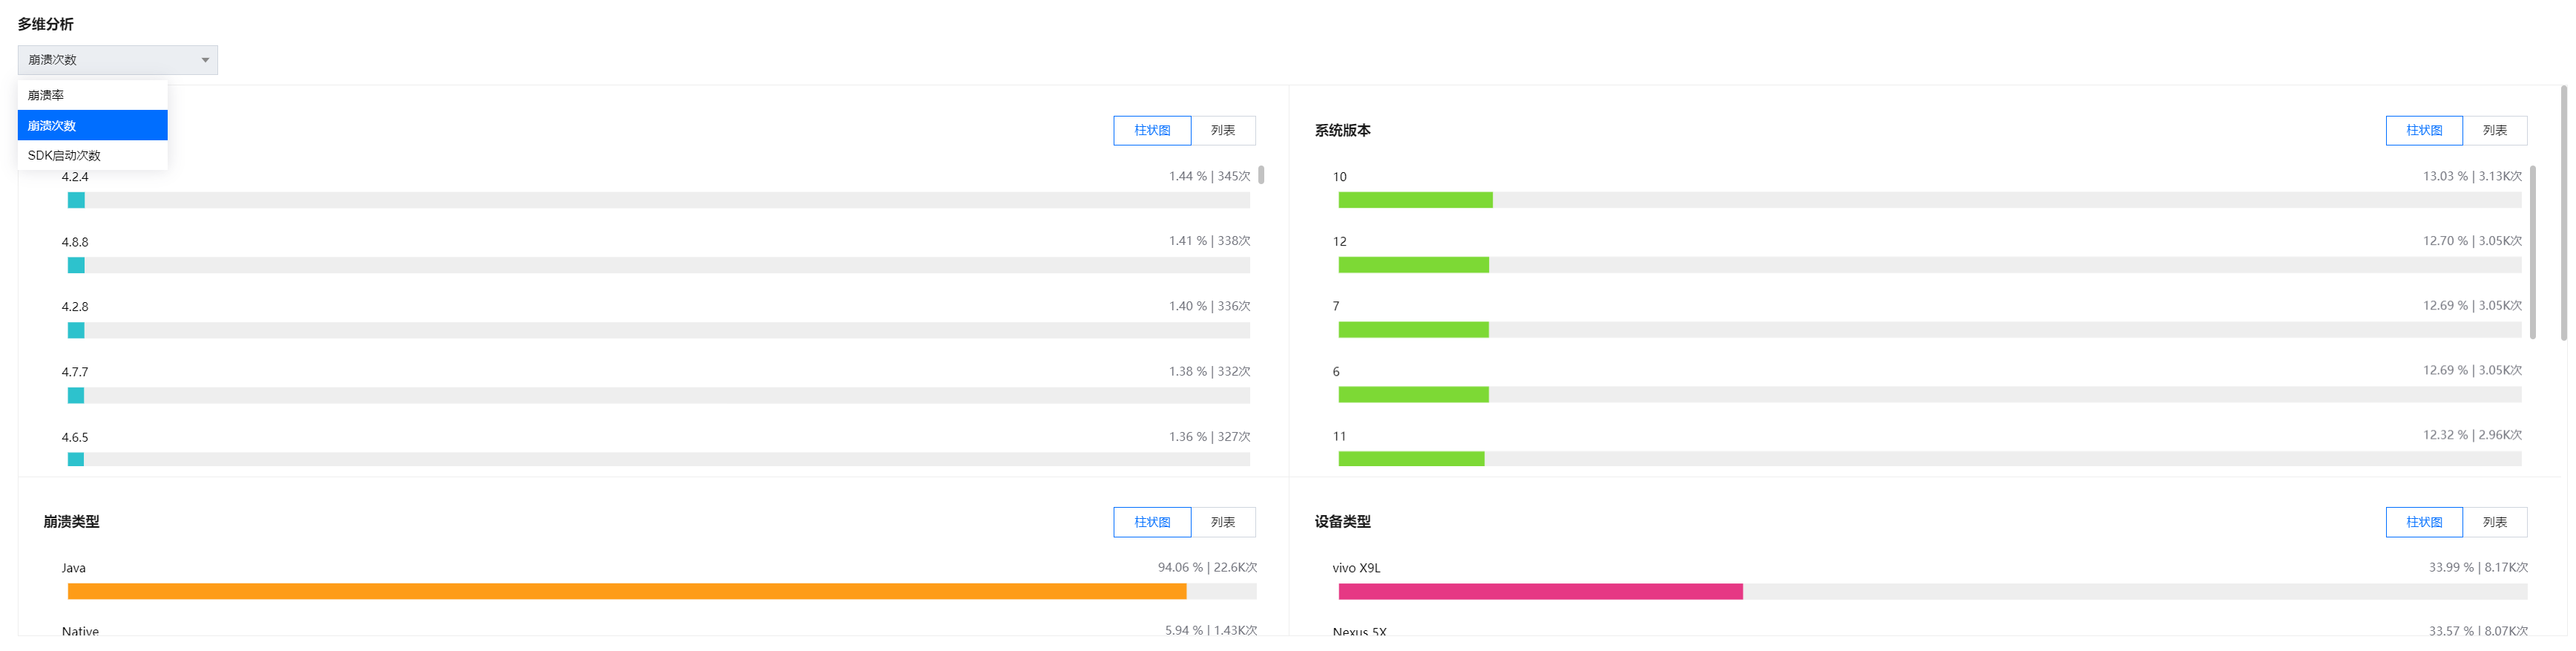Viewport: 2576px width, 651px height.
Task: Click the dropdown arrow next to 崩溃次数
Action: (205, 60)
